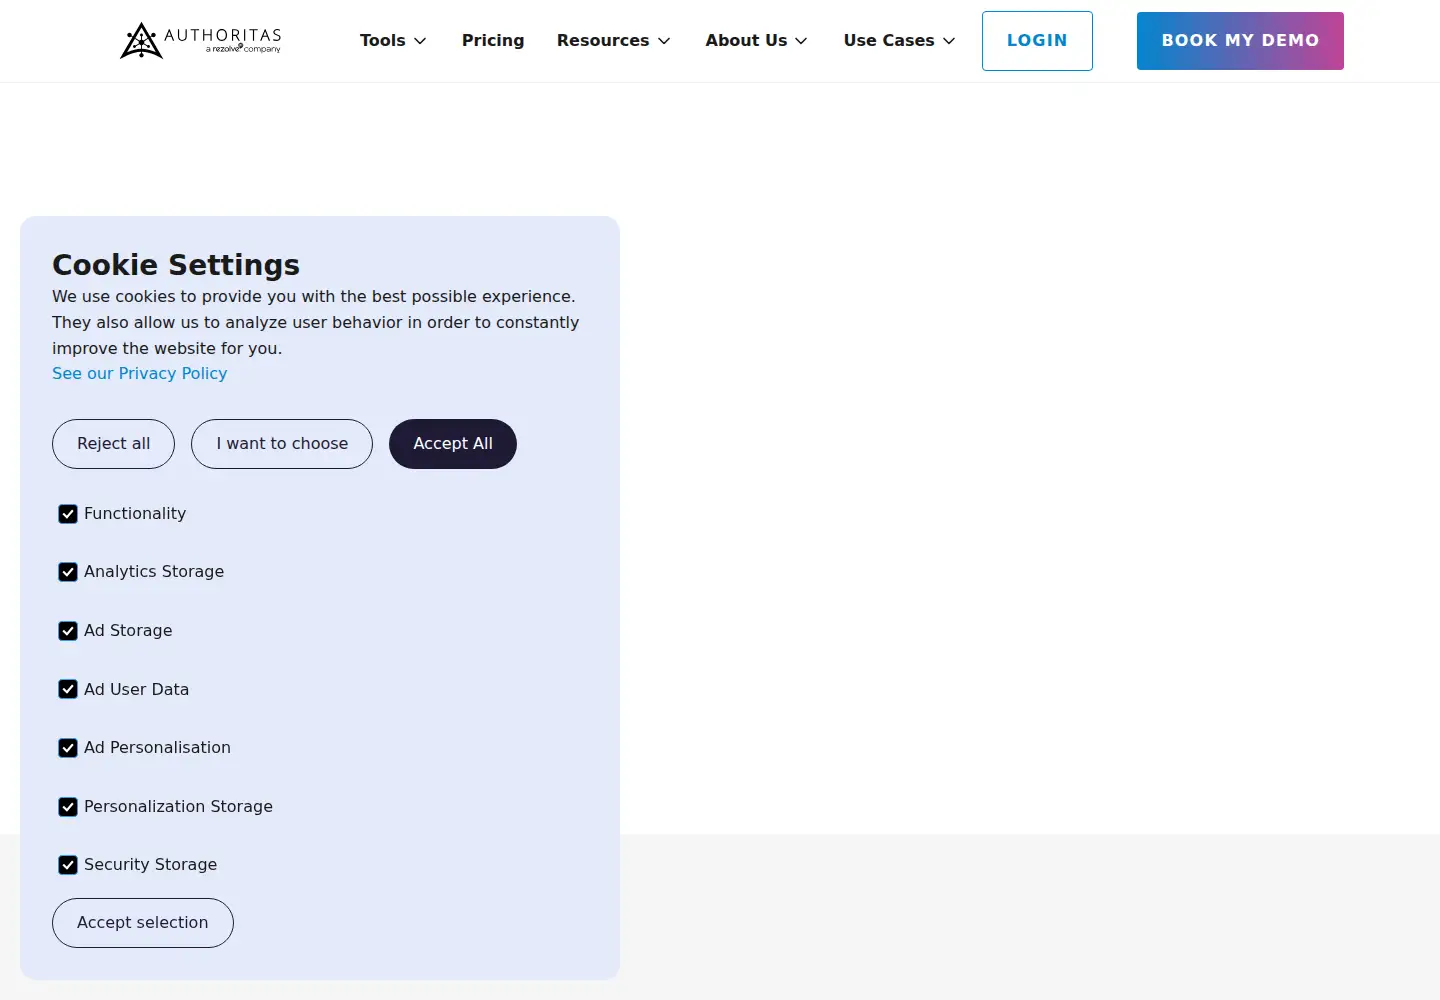Confirm with the Accept selection button
The image size is (1440, 1000).
tap(143, 923)
